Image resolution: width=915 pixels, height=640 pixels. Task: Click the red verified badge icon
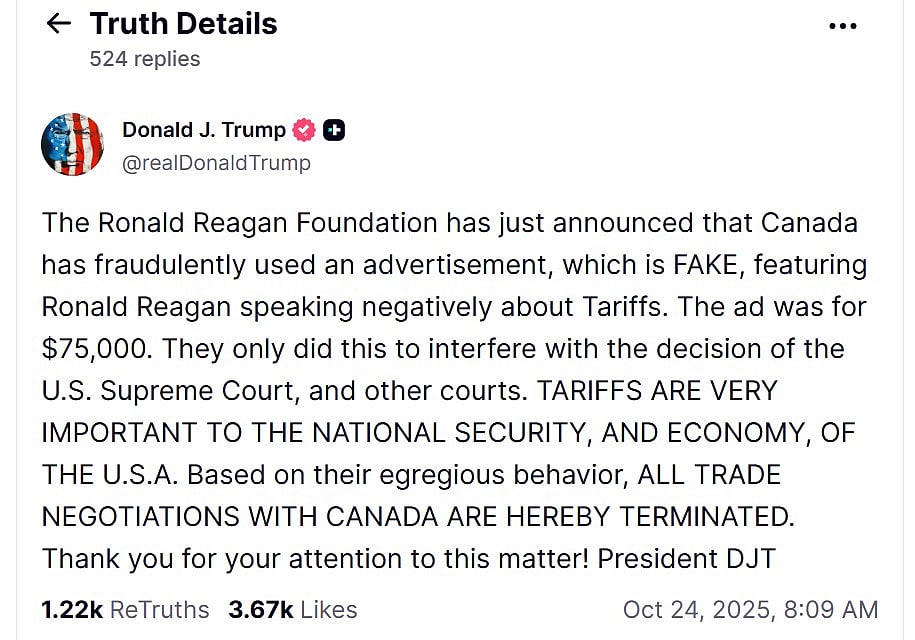[304, 130]
